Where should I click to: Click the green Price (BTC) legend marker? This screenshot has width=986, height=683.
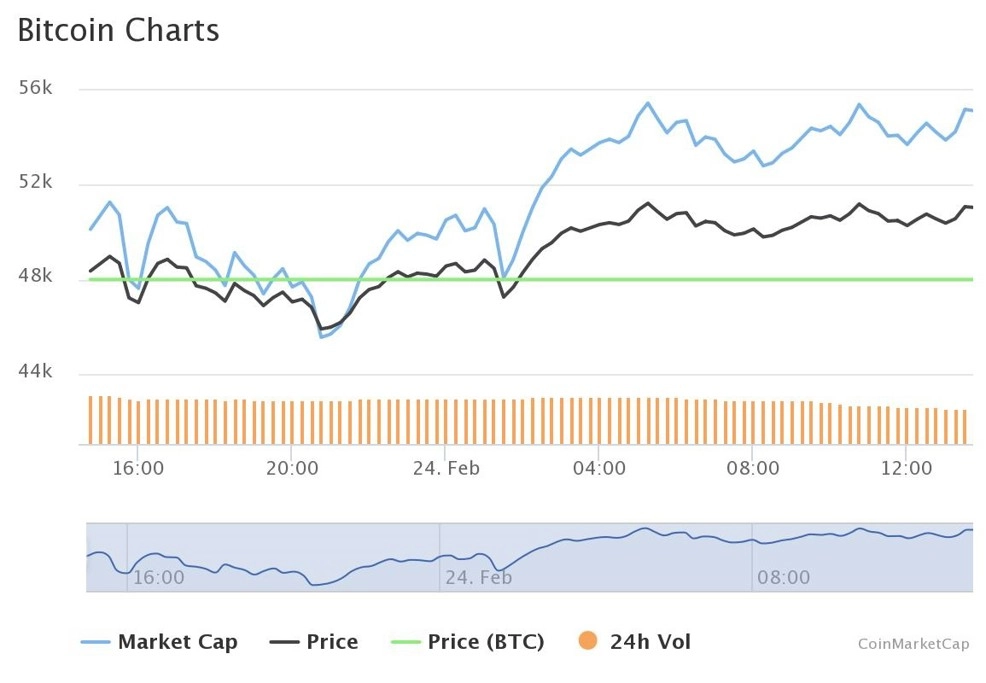pyautogui.click(x=405, y=642)
